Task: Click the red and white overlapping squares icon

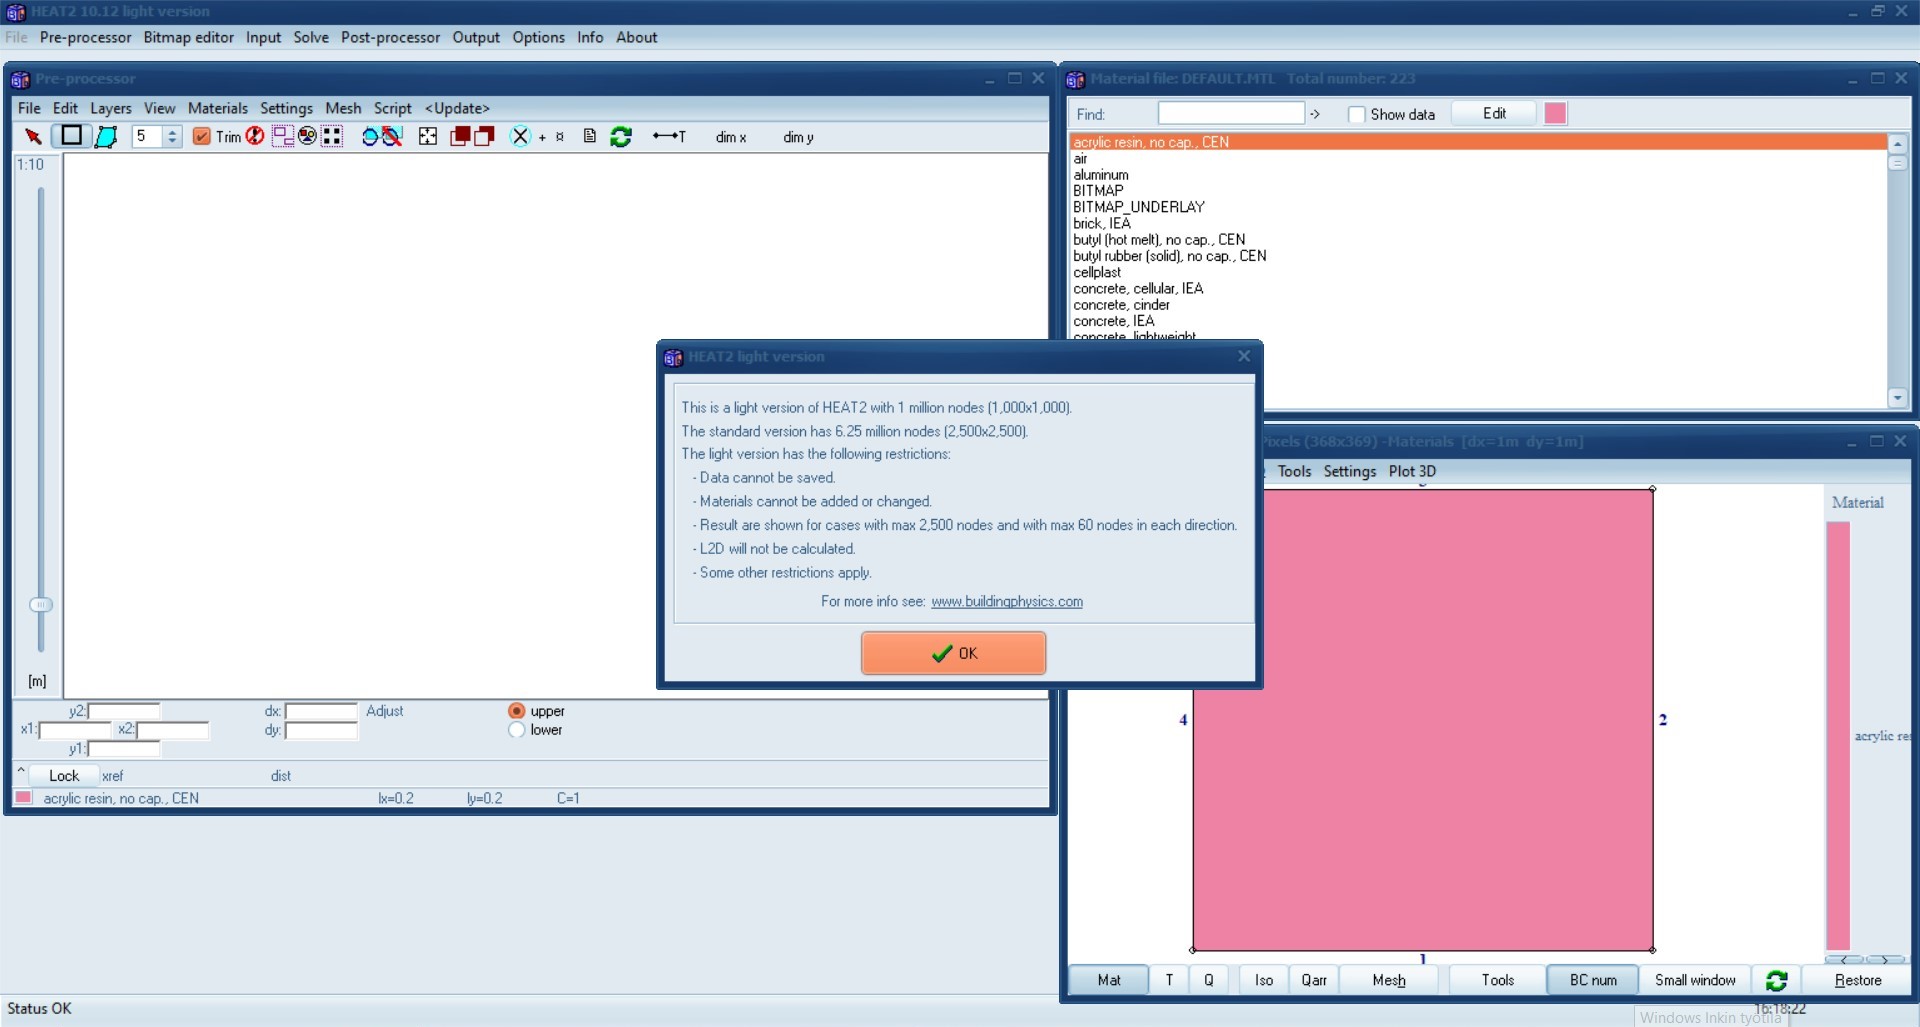Action: point(484,137)
